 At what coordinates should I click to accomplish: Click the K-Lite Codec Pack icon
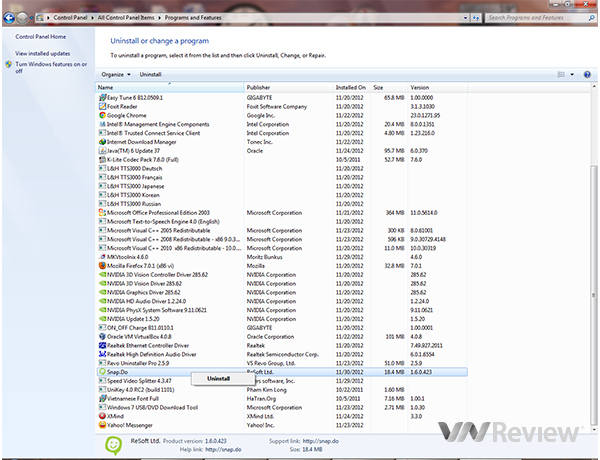click(x=102, y=159)
